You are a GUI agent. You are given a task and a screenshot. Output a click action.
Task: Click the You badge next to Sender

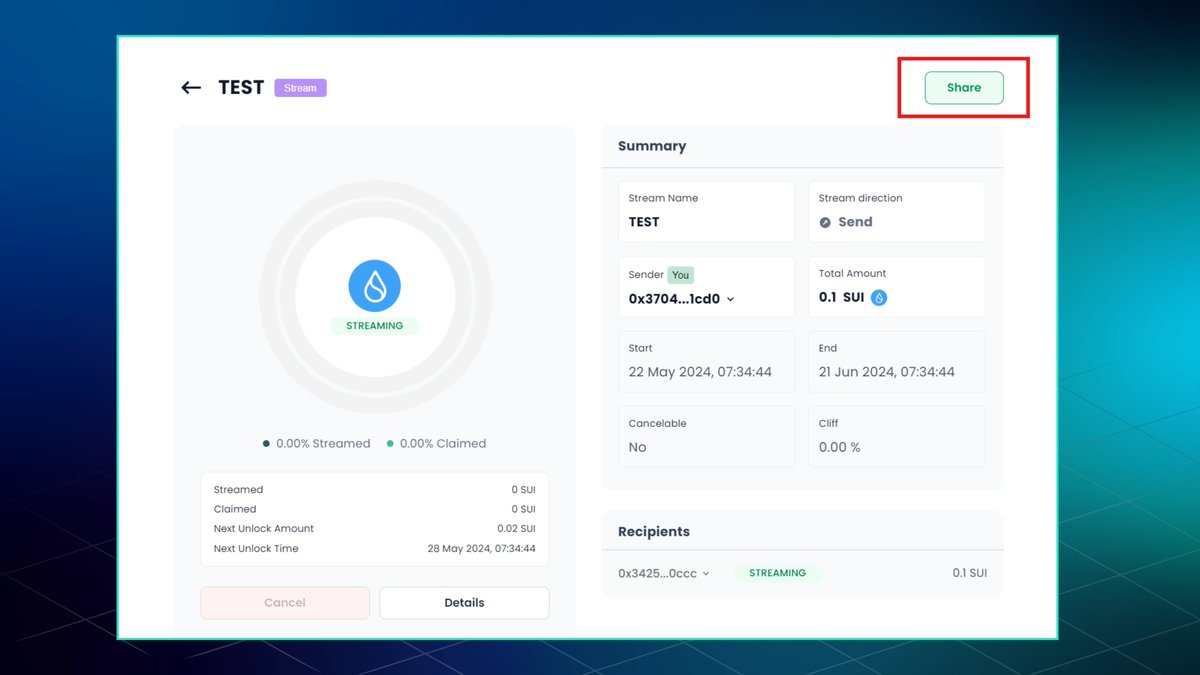click(x=681, y=275)
